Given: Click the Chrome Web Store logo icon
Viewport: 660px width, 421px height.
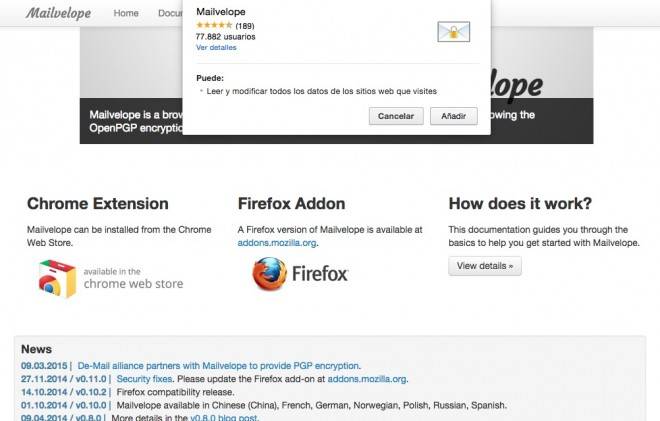Looking at the screenshot, I should (x=58, y=279).
